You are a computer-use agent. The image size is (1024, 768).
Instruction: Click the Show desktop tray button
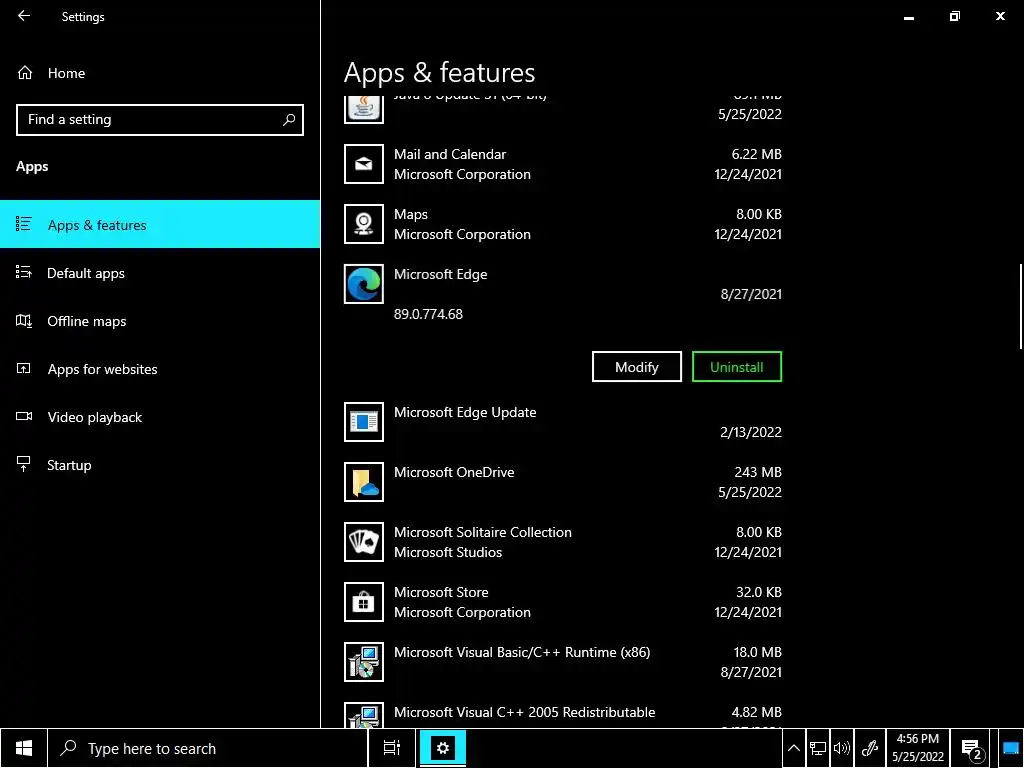pyautogui.click(x=1010, y=748)
